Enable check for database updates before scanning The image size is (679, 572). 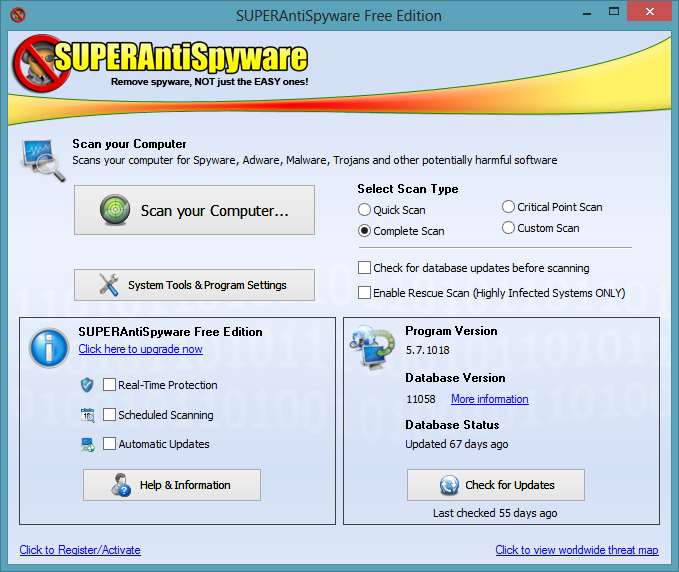[x=365, y=268]
